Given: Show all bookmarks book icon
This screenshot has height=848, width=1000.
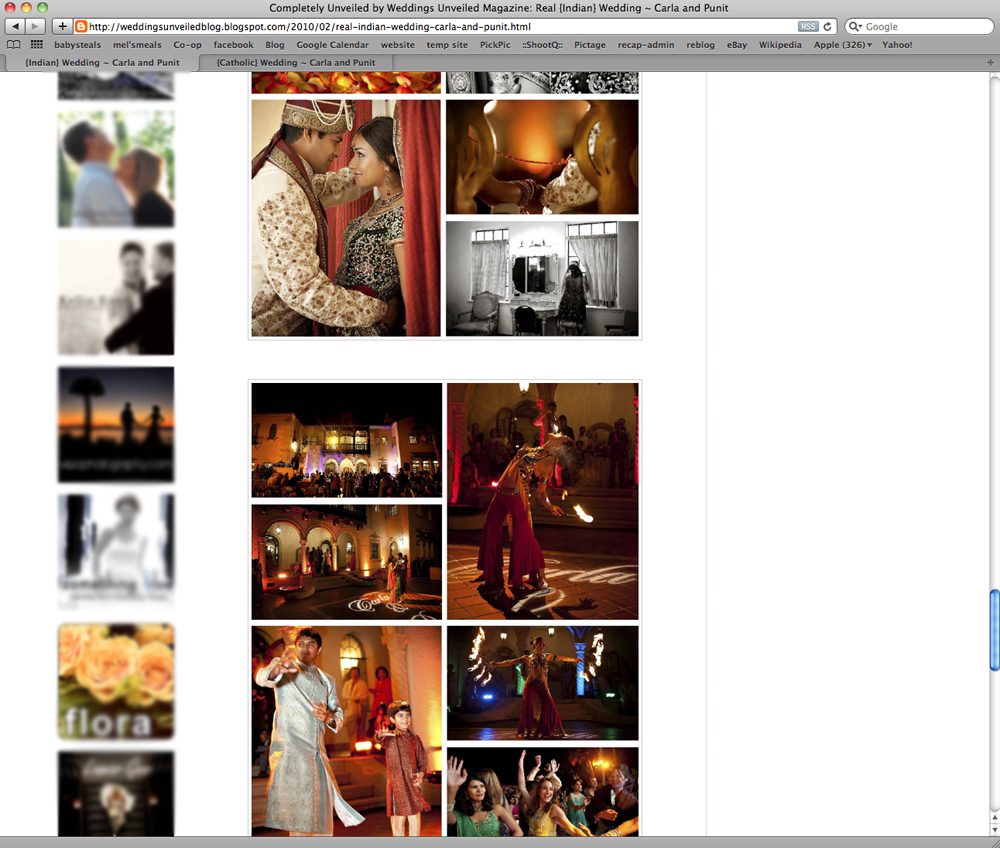Looking at the screenshot, I should click(13, 45).
